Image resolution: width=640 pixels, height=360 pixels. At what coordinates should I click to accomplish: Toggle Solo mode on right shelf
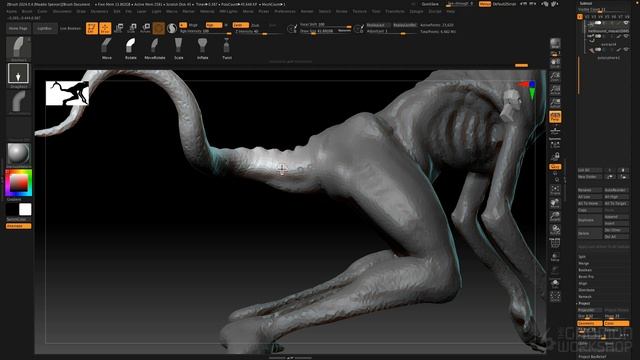555,284
